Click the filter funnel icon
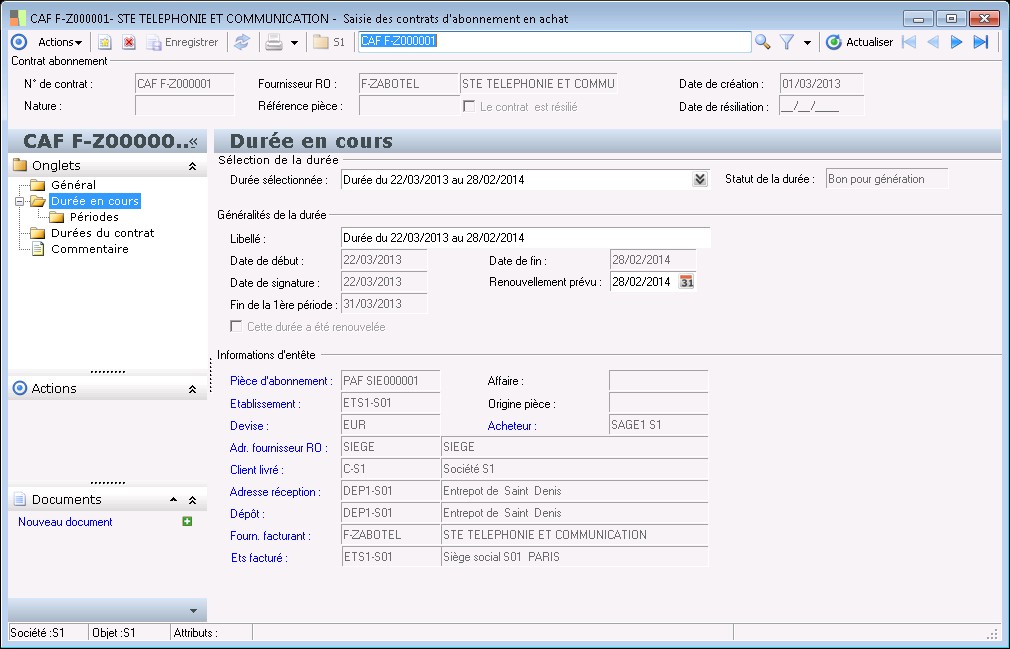 (x=787, y=42)
